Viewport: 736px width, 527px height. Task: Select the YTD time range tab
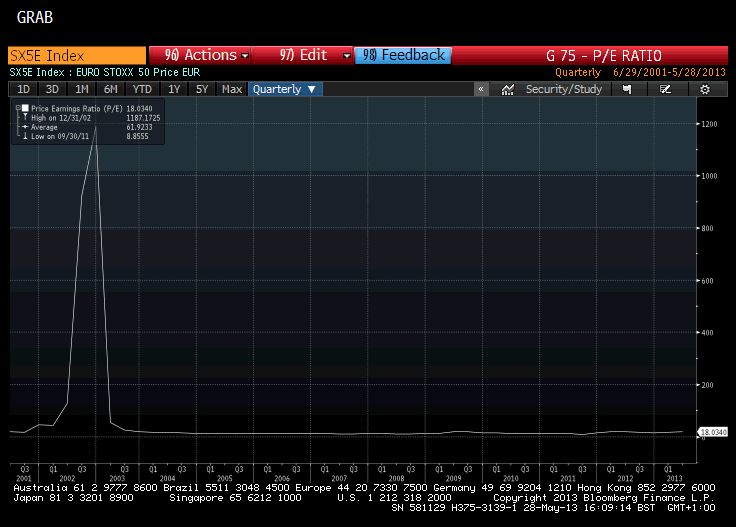click(142, 89)
